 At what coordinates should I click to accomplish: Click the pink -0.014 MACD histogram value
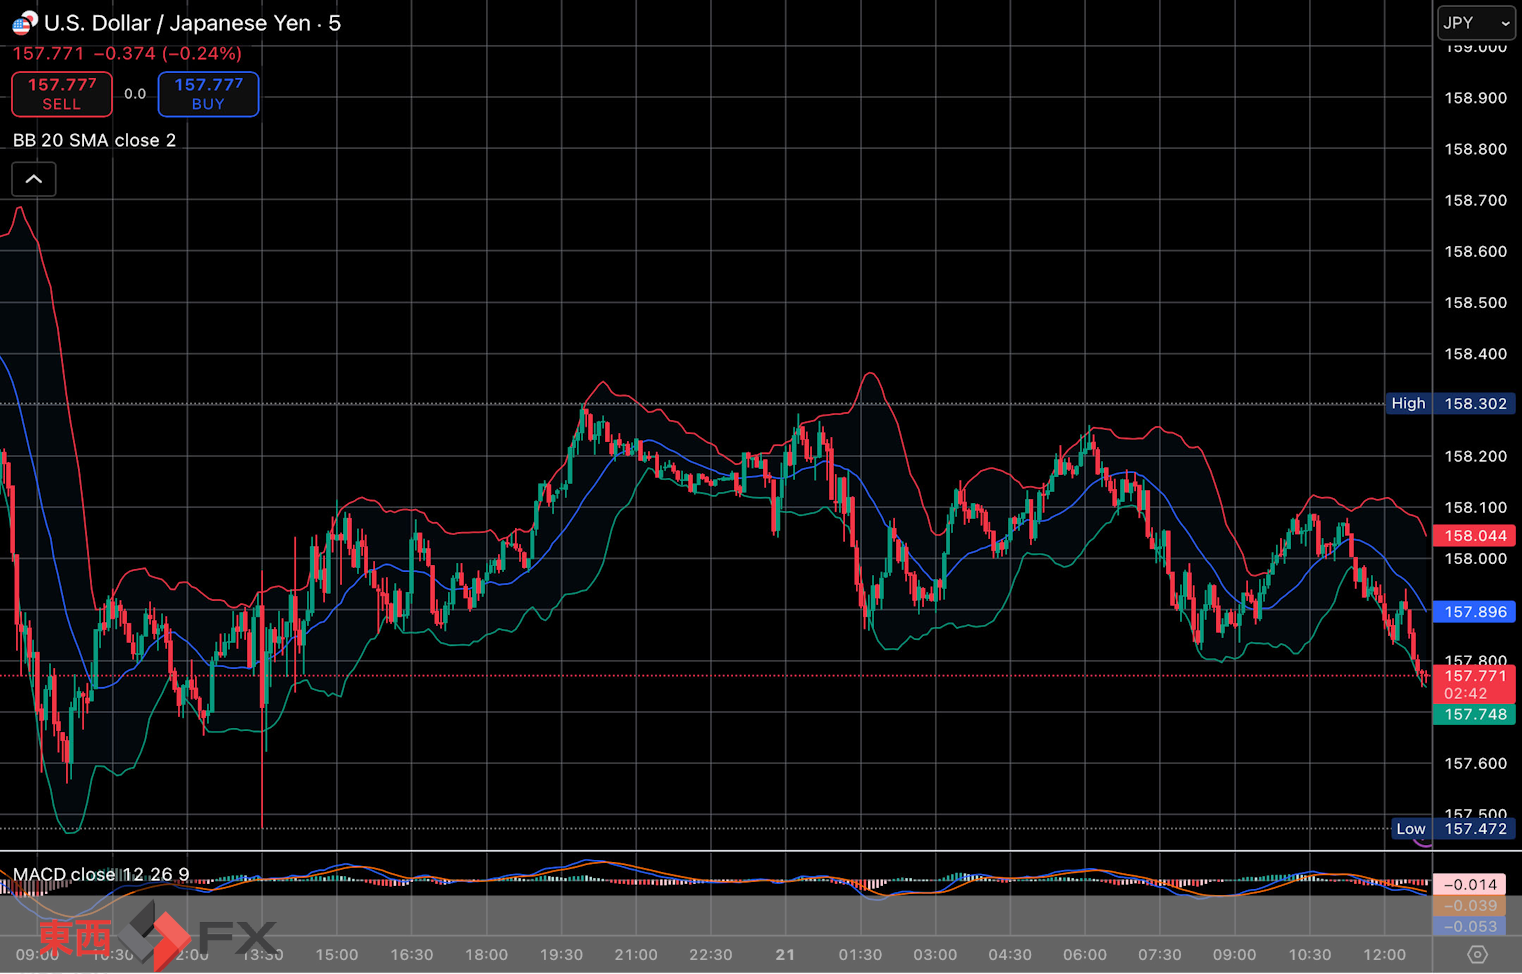pyautogui.click(x=1469, y=884)
